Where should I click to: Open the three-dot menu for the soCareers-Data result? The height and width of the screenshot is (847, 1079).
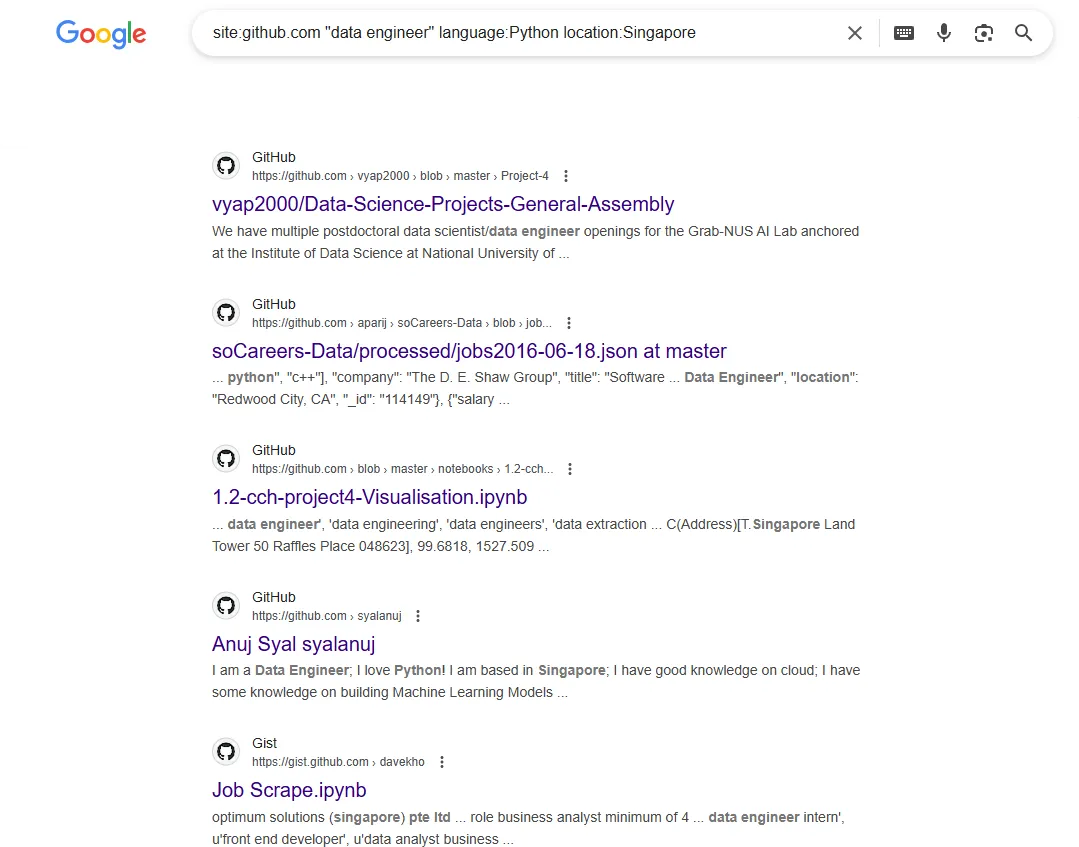click(569, 323)
